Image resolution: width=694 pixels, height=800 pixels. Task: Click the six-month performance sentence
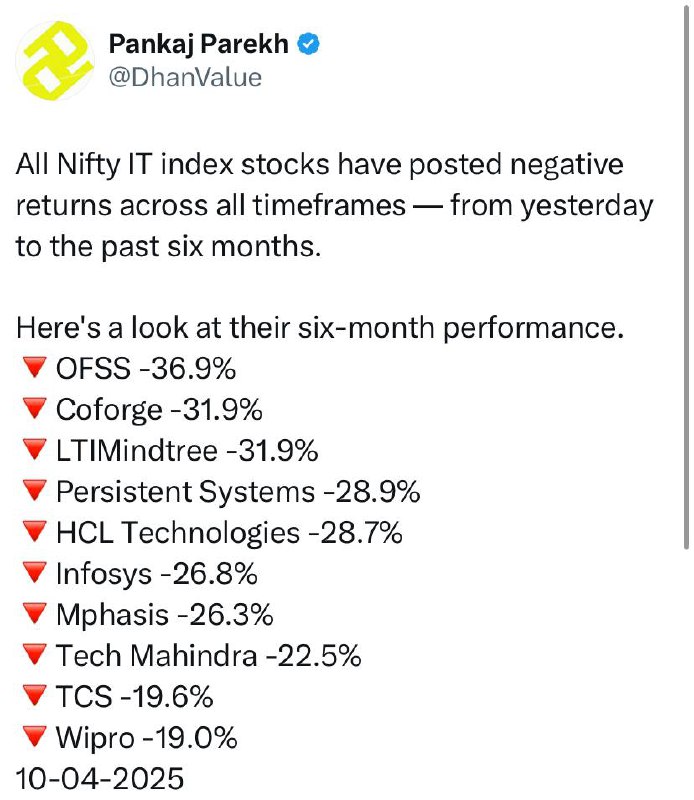320,328
